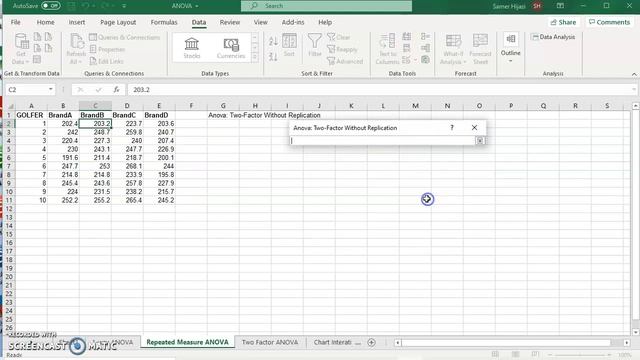Screen dimensions: 640x360
Task: Open the custom Sort dialog
Action: [289, 45]
